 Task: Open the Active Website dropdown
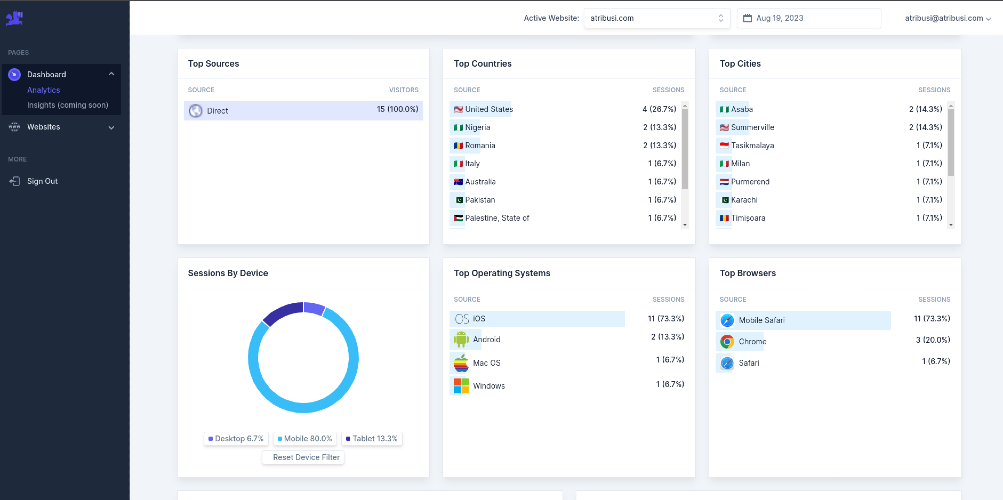click(x=657, y=19)
